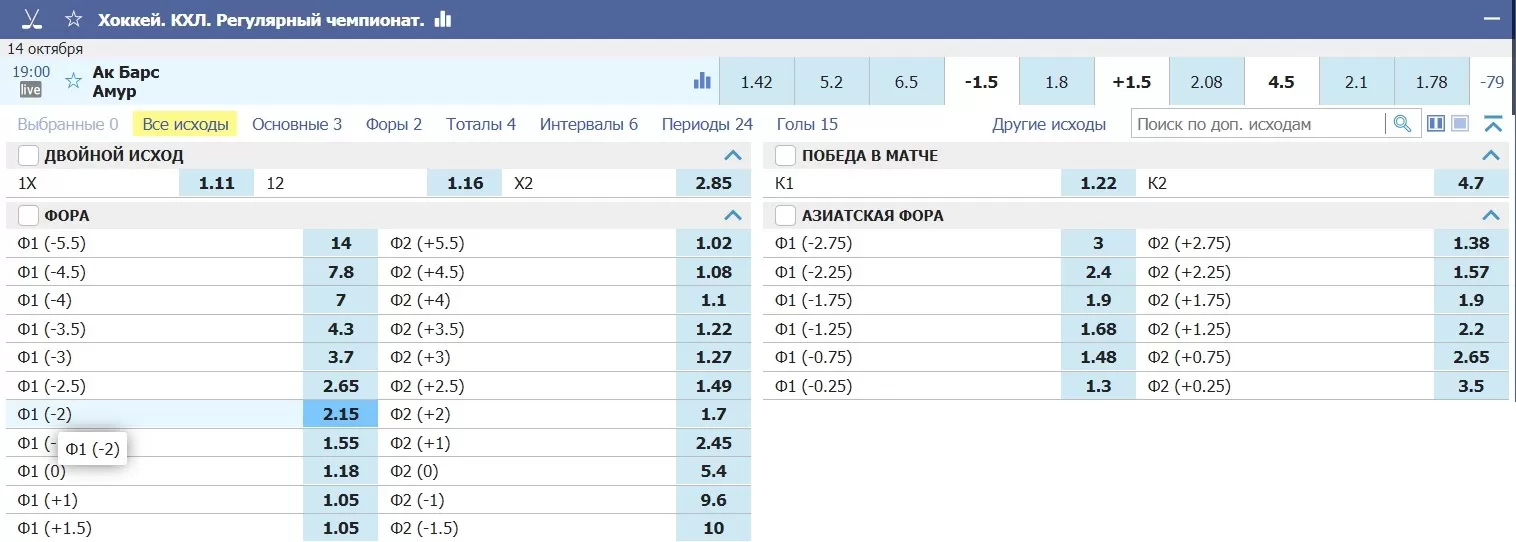Bet on X2 at 2.85
This screenshot has height=542, width=1516.
pyautogui.click(x=713, y=183)
